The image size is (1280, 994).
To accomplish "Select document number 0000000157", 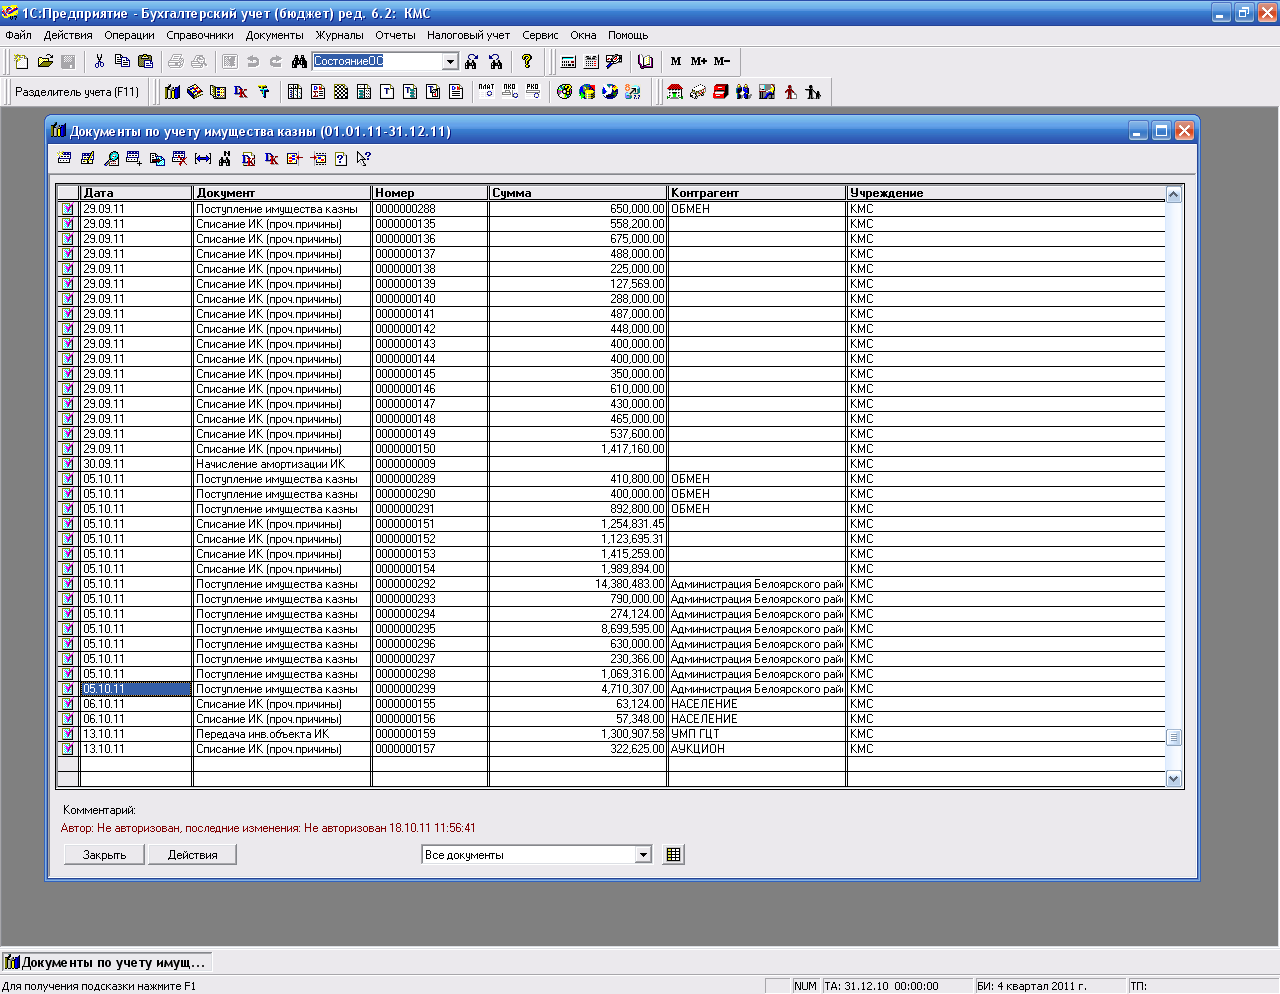I will [430, 749].
